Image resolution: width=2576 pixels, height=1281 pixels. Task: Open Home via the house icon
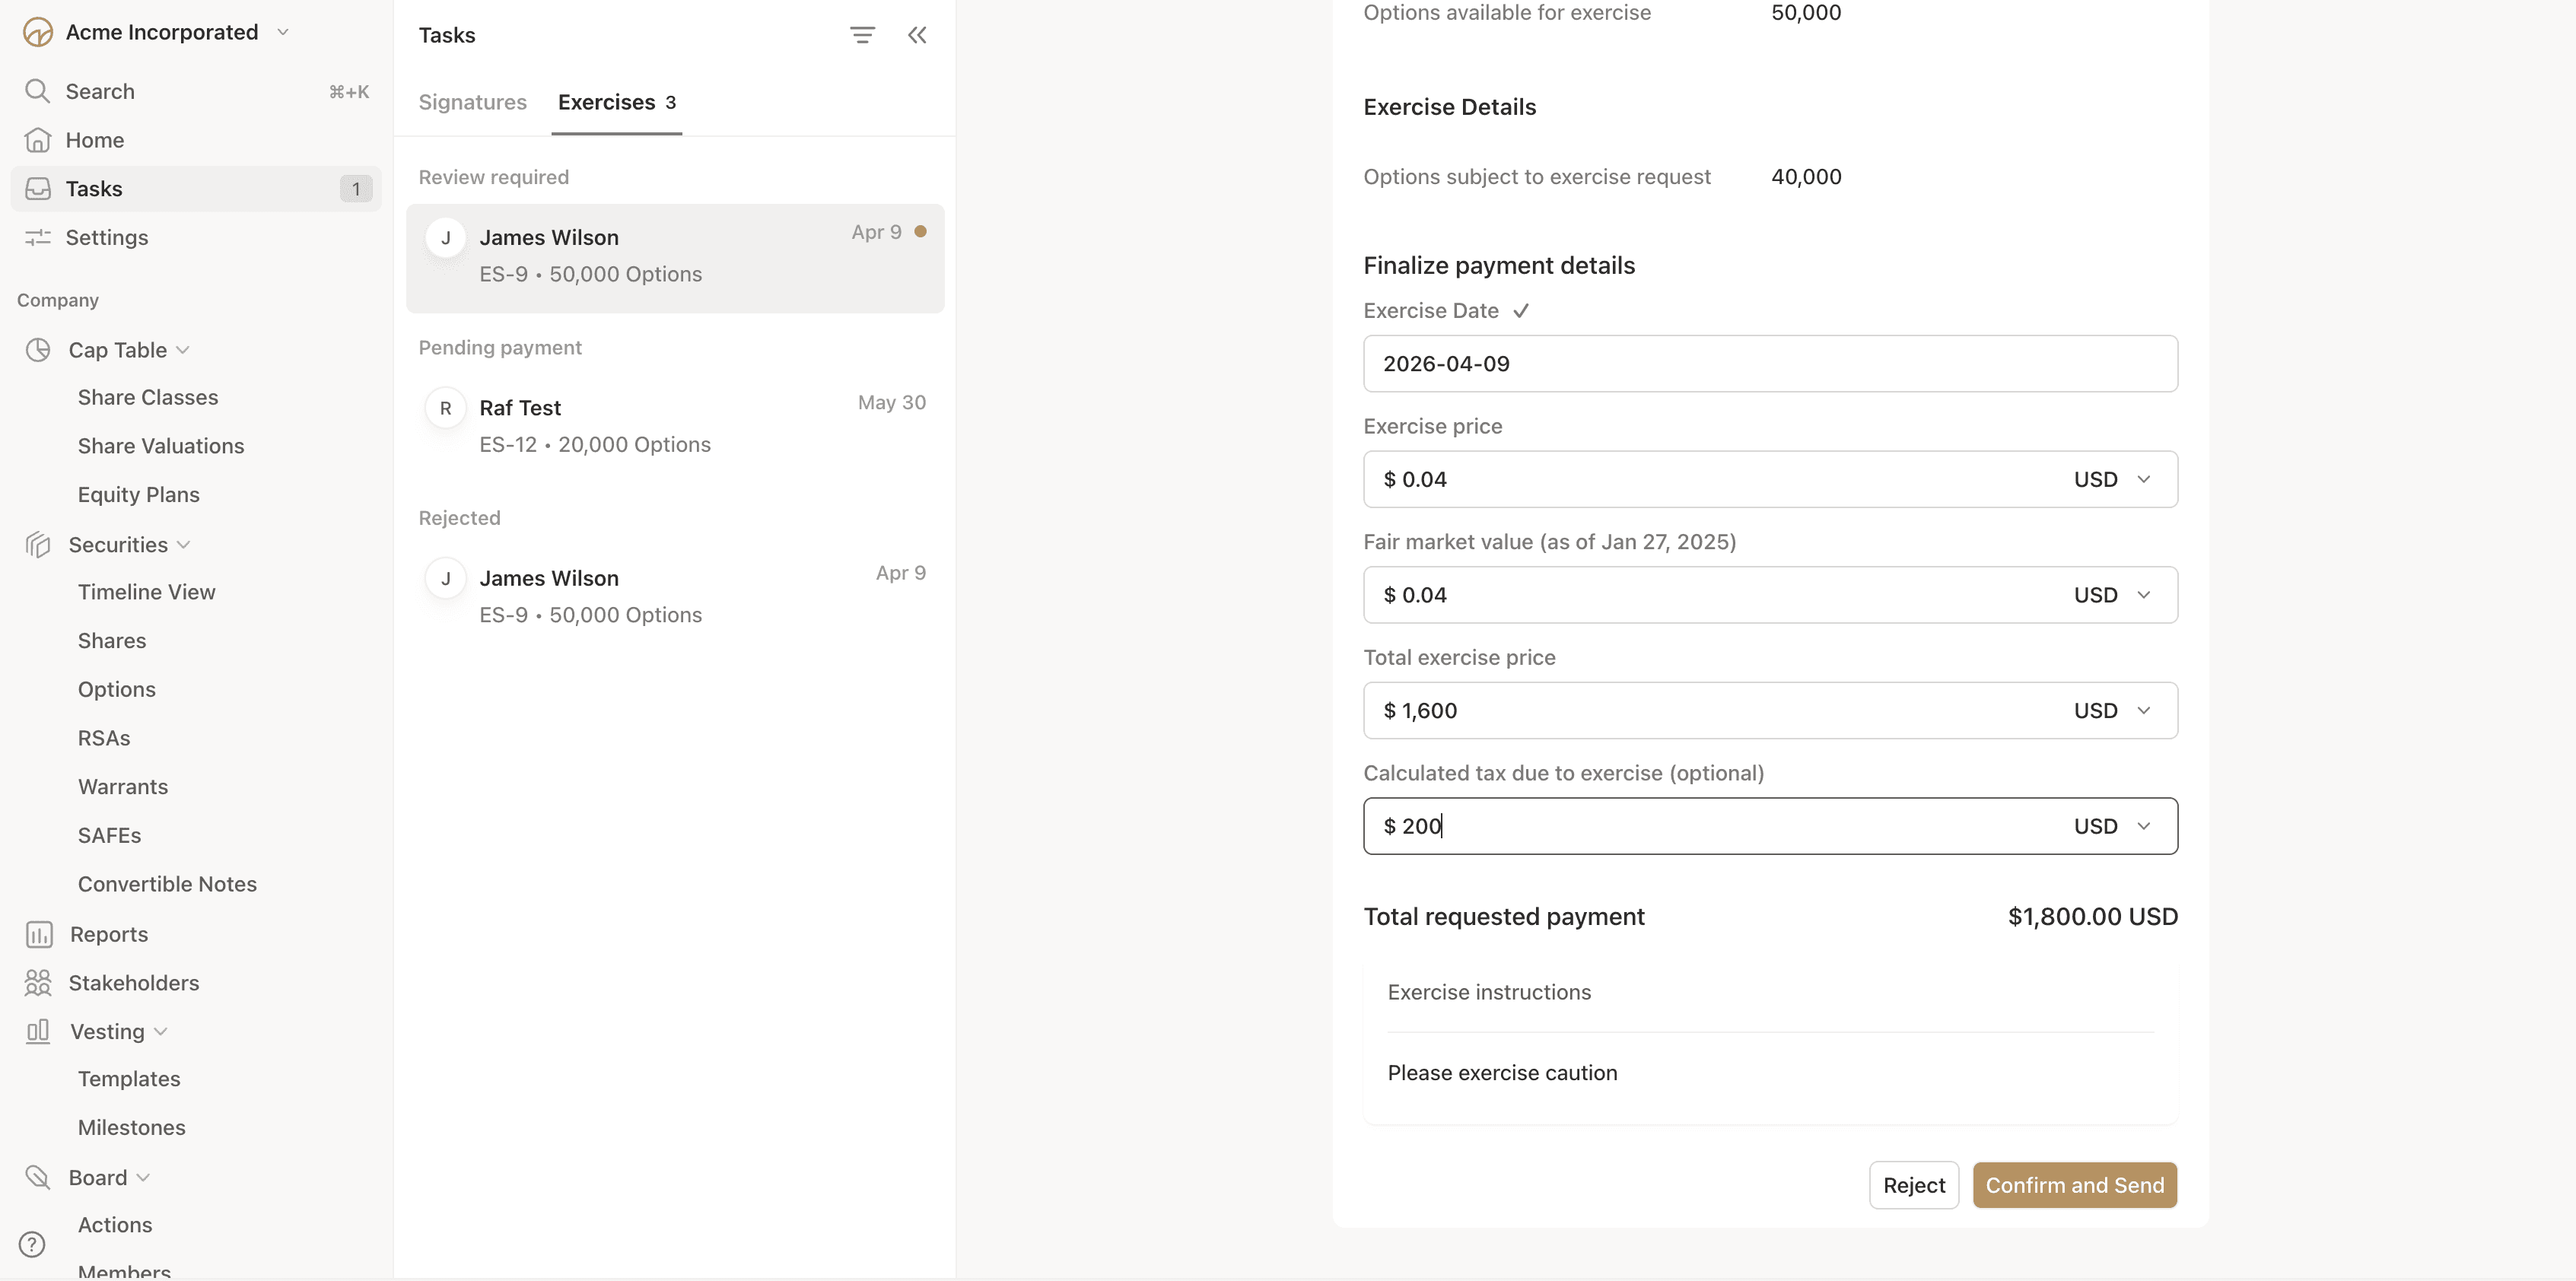click(x=37, y=140)
